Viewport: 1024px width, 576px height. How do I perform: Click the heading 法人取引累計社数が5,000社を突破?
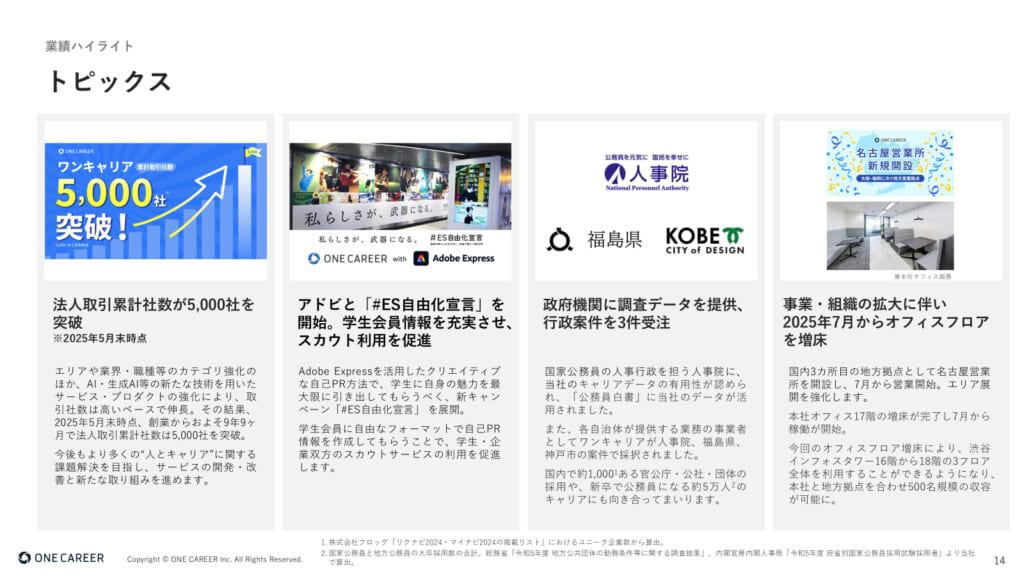[x=154, y=313]
